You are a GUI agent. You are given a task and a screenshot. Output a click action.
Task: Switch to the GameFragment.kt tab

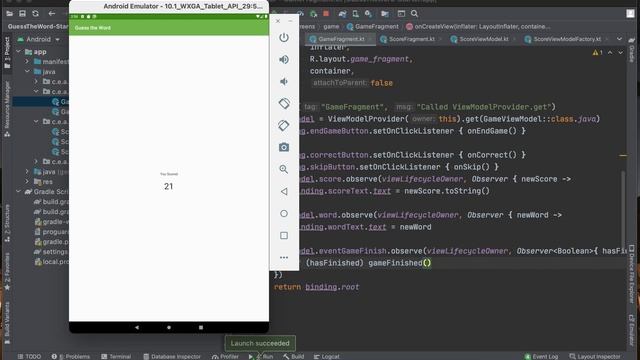341,39
